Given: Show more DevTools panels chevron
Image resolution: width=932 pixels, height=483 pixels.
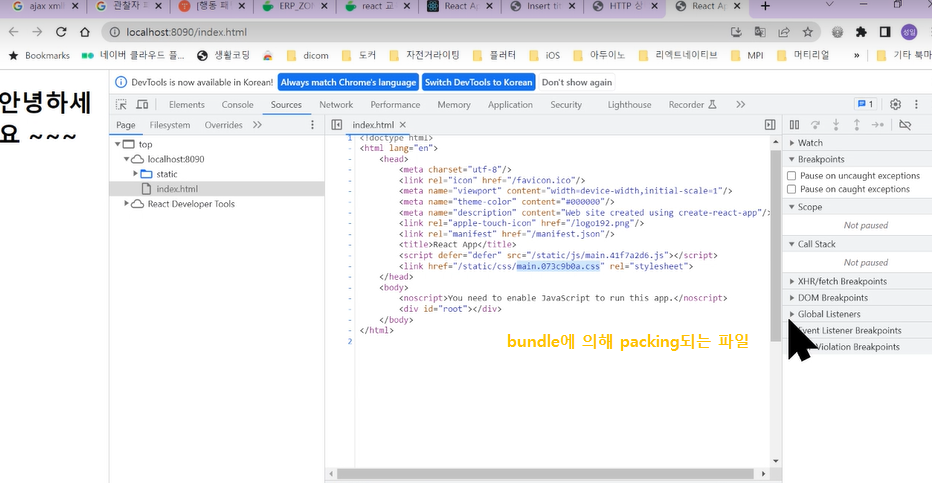Looking at the screenshot, I should (x=740, y=105).
